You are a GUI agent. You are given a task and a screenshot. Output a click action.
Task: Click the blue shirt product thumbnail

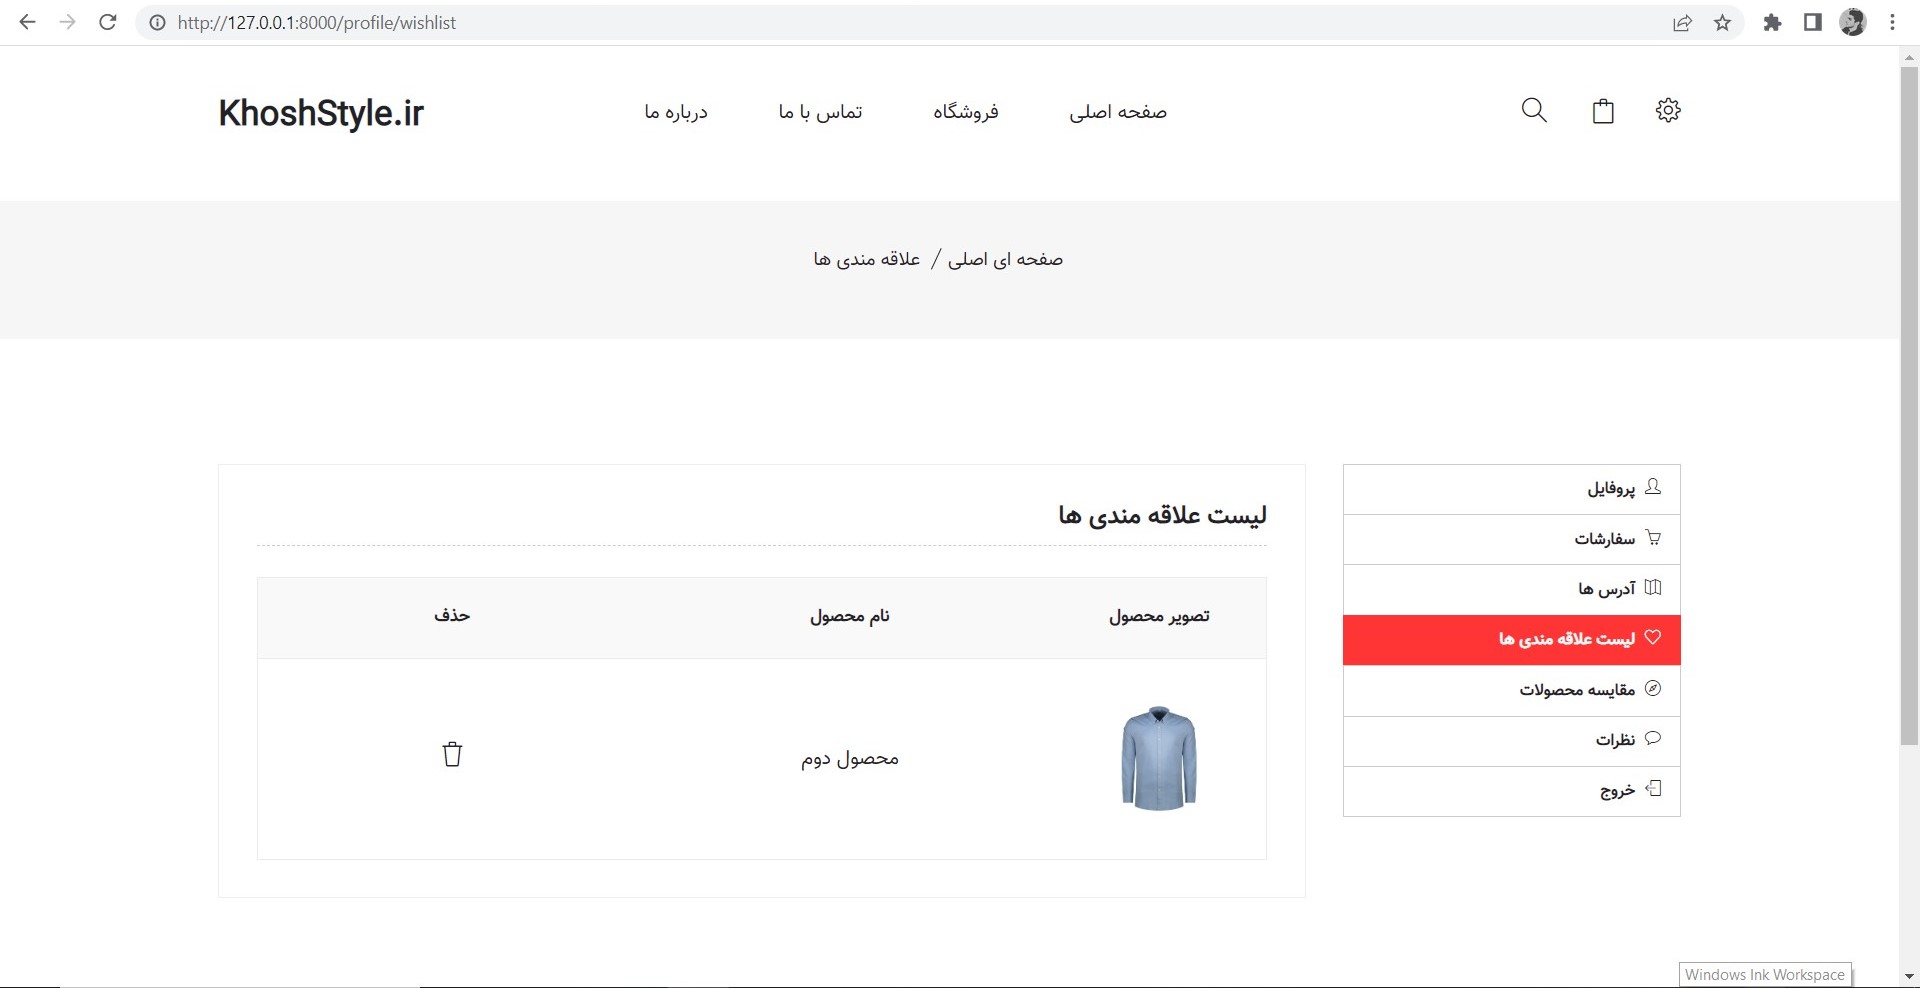[1159, 759]
